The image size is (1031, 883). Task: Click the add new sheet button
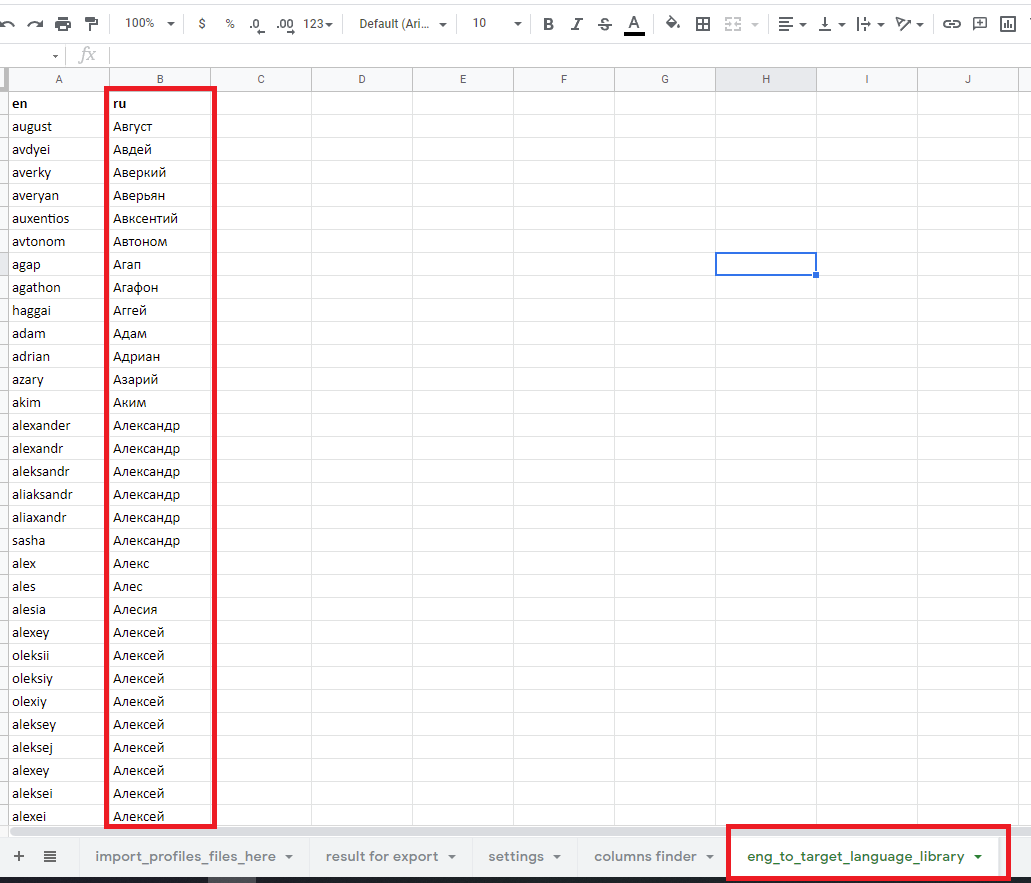pos(19,856)
